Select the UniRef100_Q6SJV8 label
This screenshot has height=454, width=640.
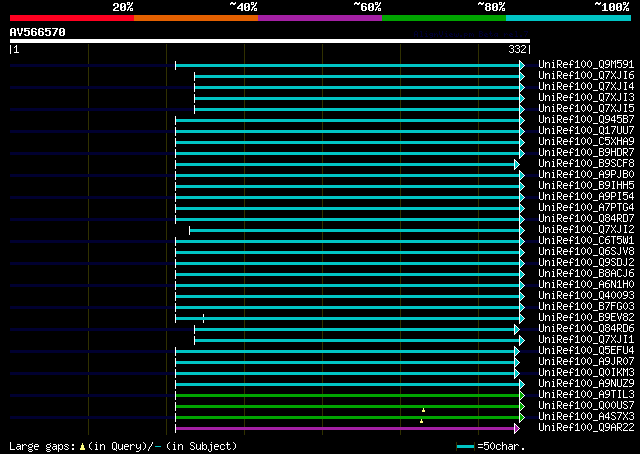586,251
